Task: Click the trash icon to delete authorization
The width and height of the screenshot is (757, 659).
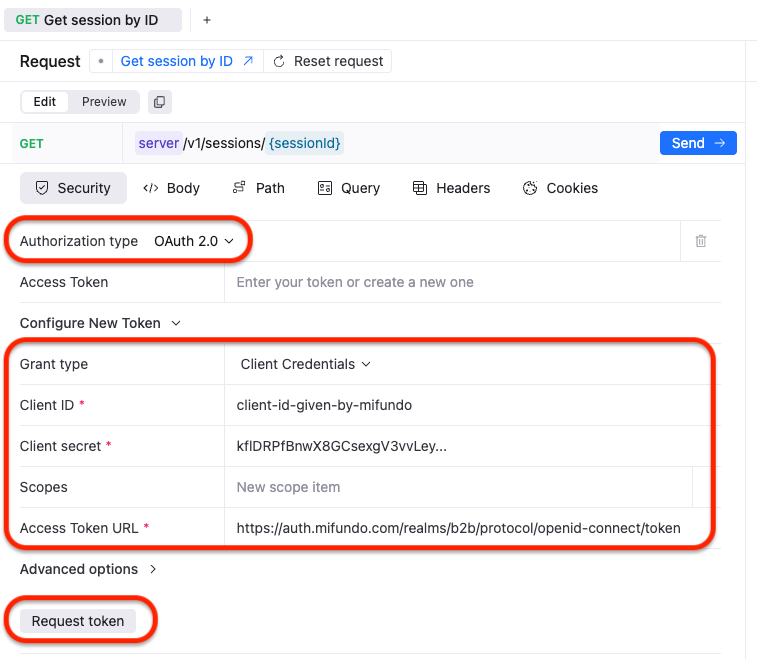Action: tap(701, 241)
